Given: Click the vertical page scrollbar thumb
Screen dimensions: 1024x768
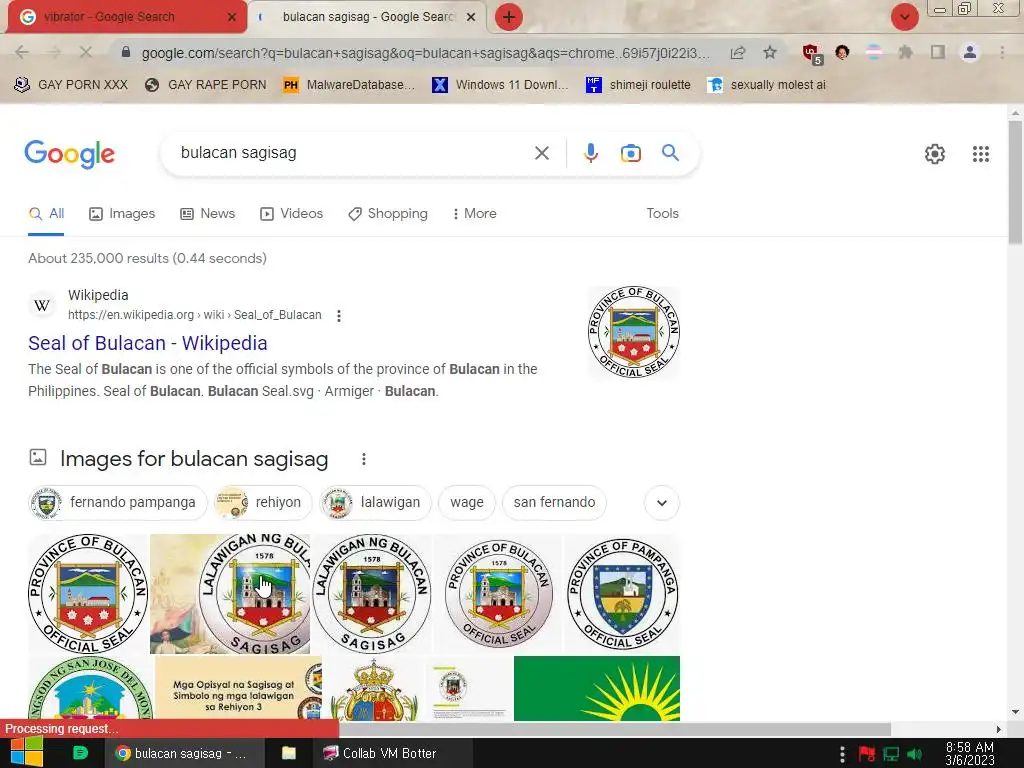Looking at the screenshot, I should [1015, 182].
